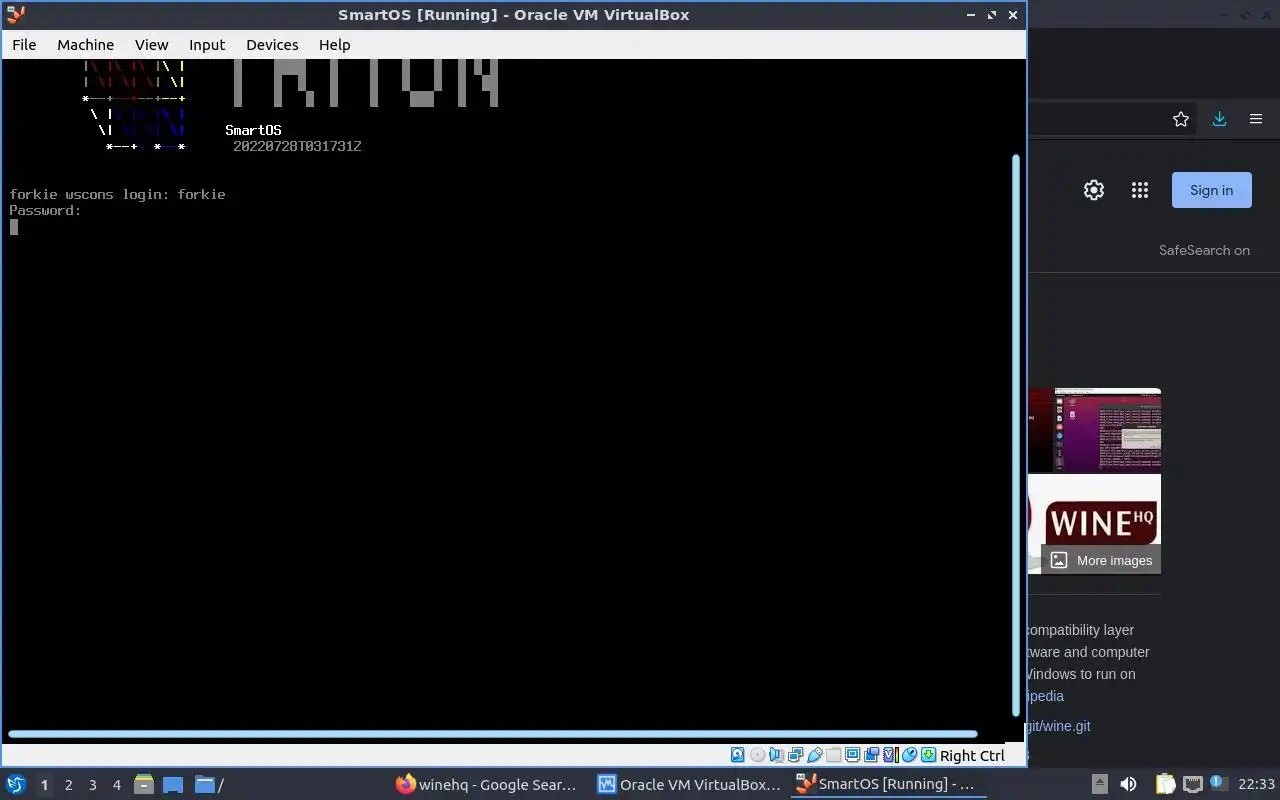The image size is (1280, 800).
Task: Click the 22:33 clock
Action: click(1256, 784)
